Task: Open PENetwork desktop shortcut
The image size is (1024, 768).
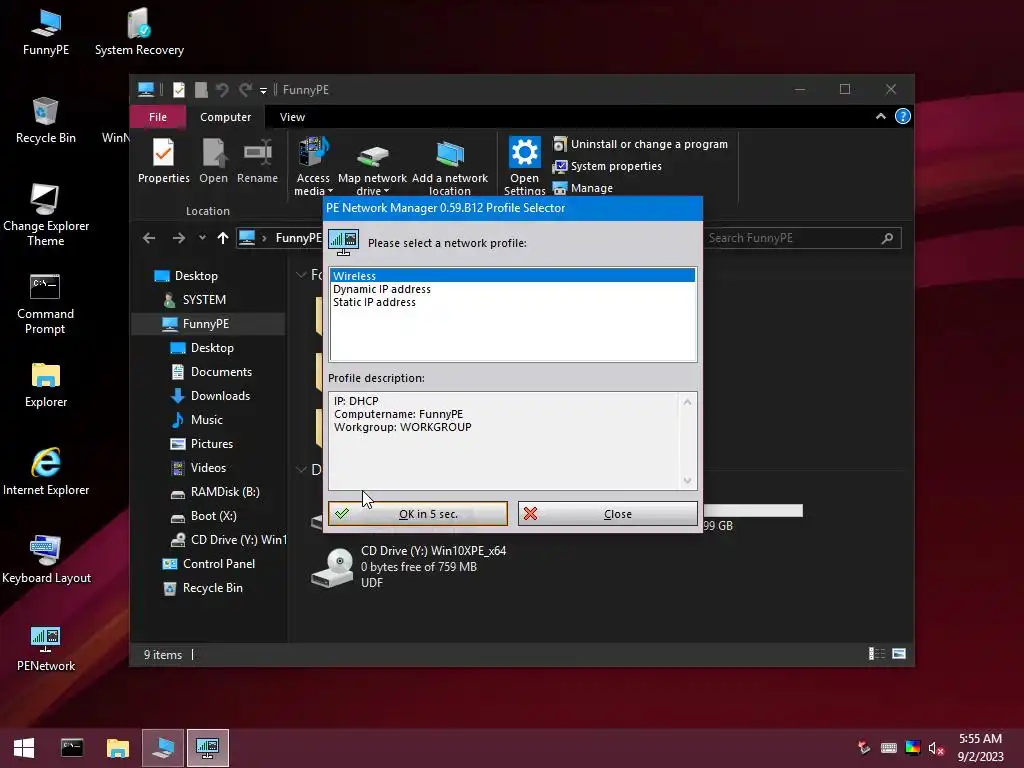Action: pos(46,648)
